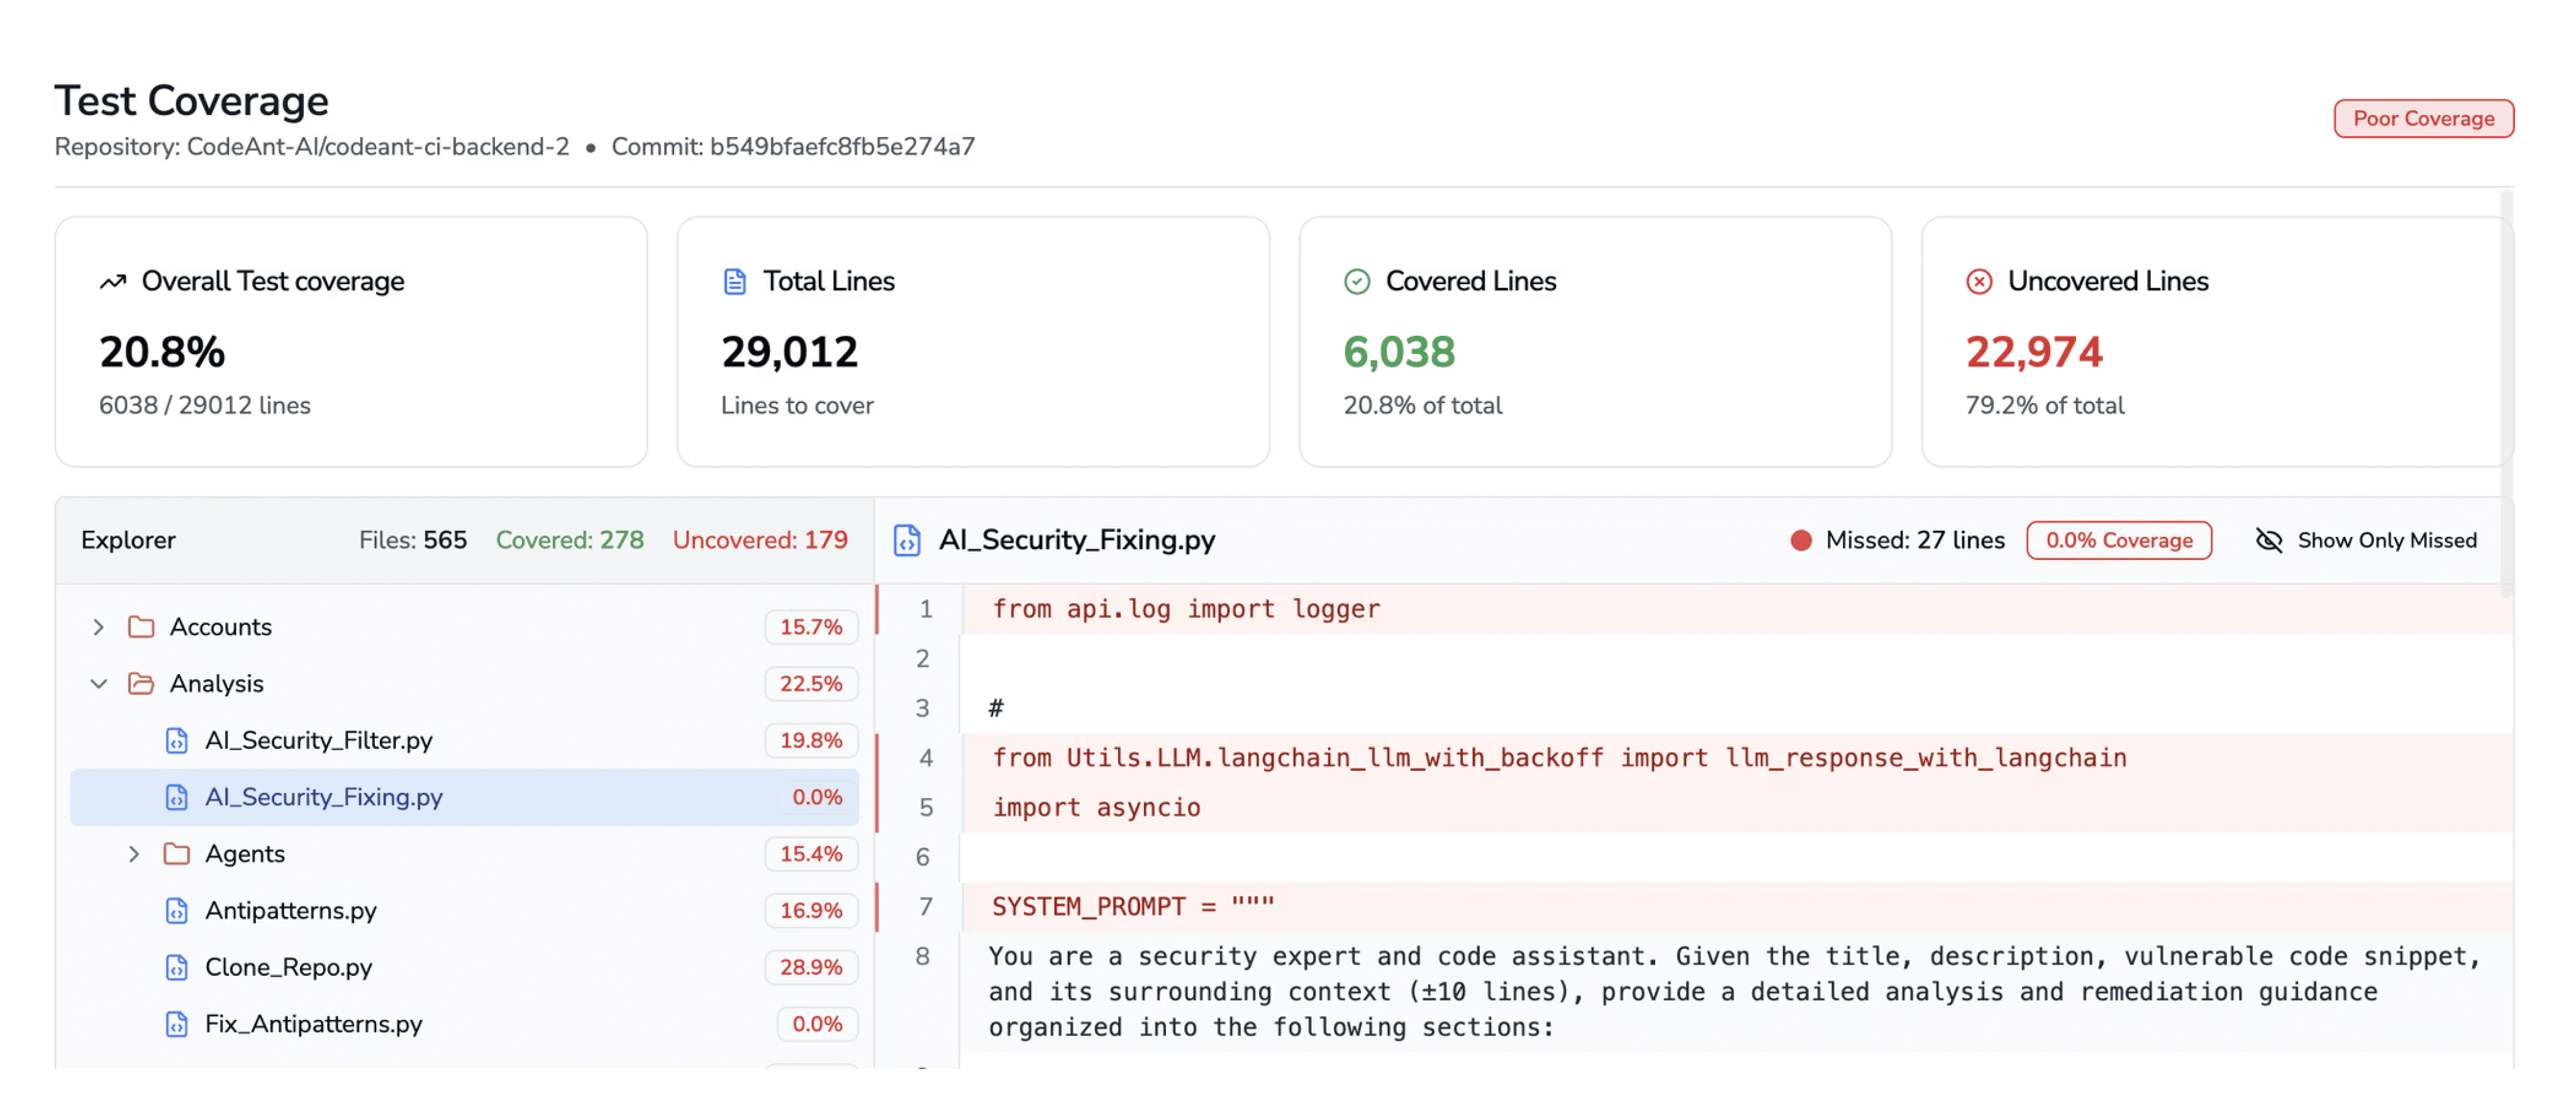The width and height of the screenshot is (2576, 1113).
Task: Click the 15.4% badge on Agents
Action: pos(811,854)
